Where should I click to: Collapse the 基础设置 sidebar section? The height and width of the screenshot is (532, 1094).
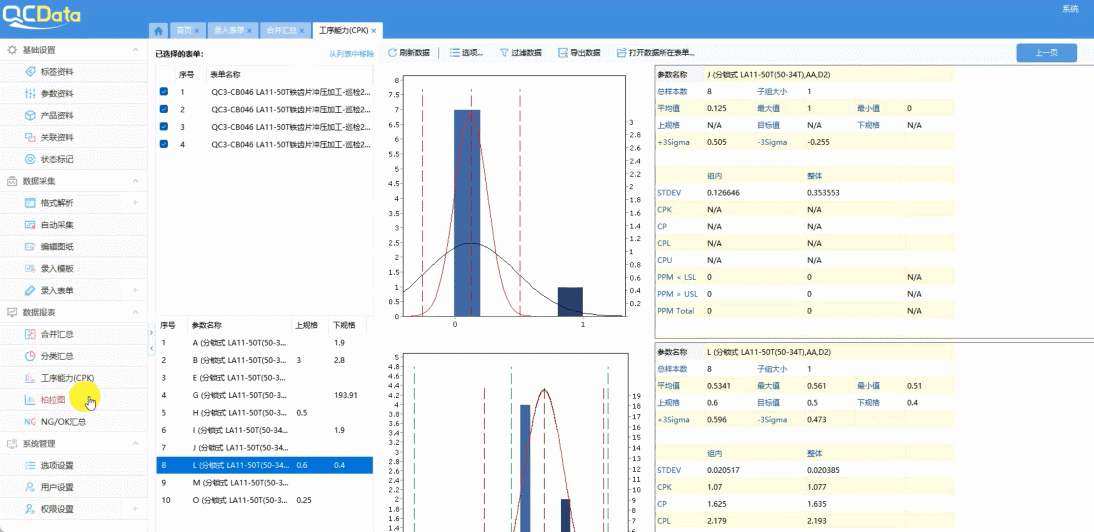(135, 50)
